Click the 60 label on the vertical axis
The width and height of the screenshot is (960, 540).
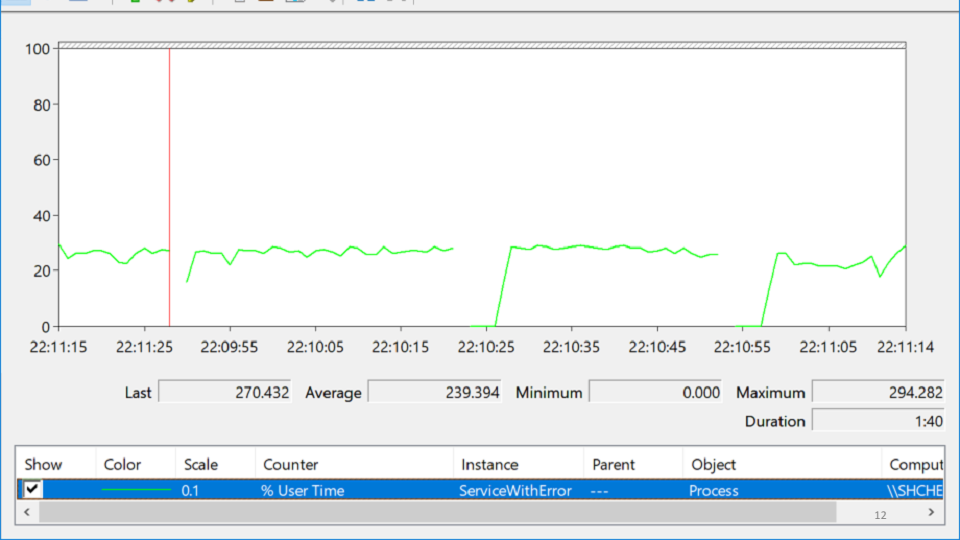point(42,160)
